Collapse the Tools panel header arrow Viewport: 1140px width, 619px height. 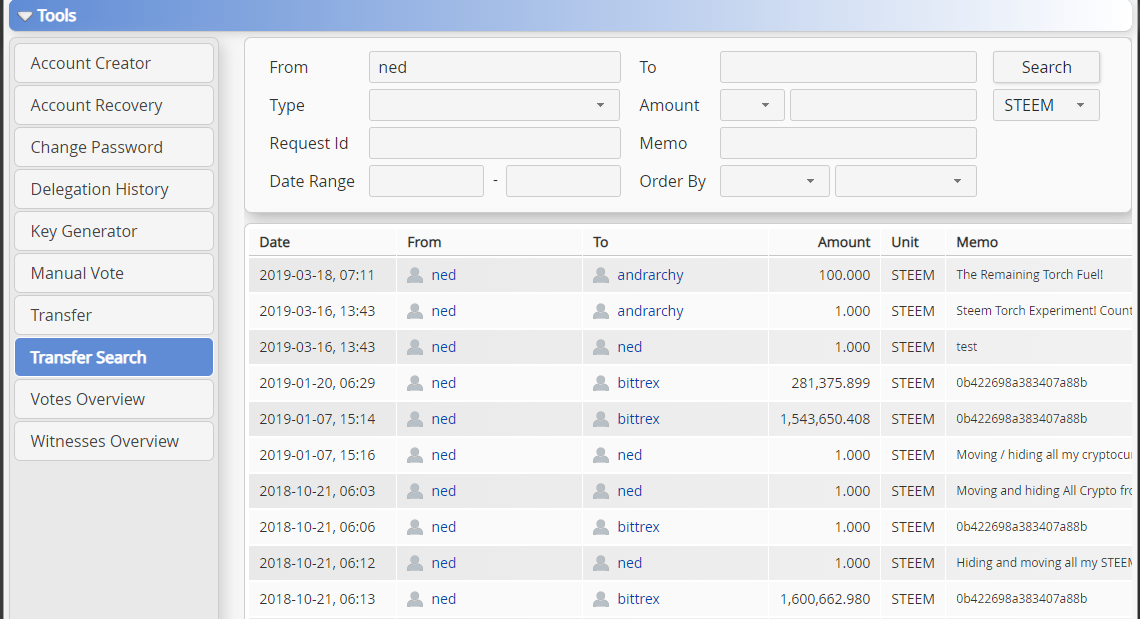(24, 16)
